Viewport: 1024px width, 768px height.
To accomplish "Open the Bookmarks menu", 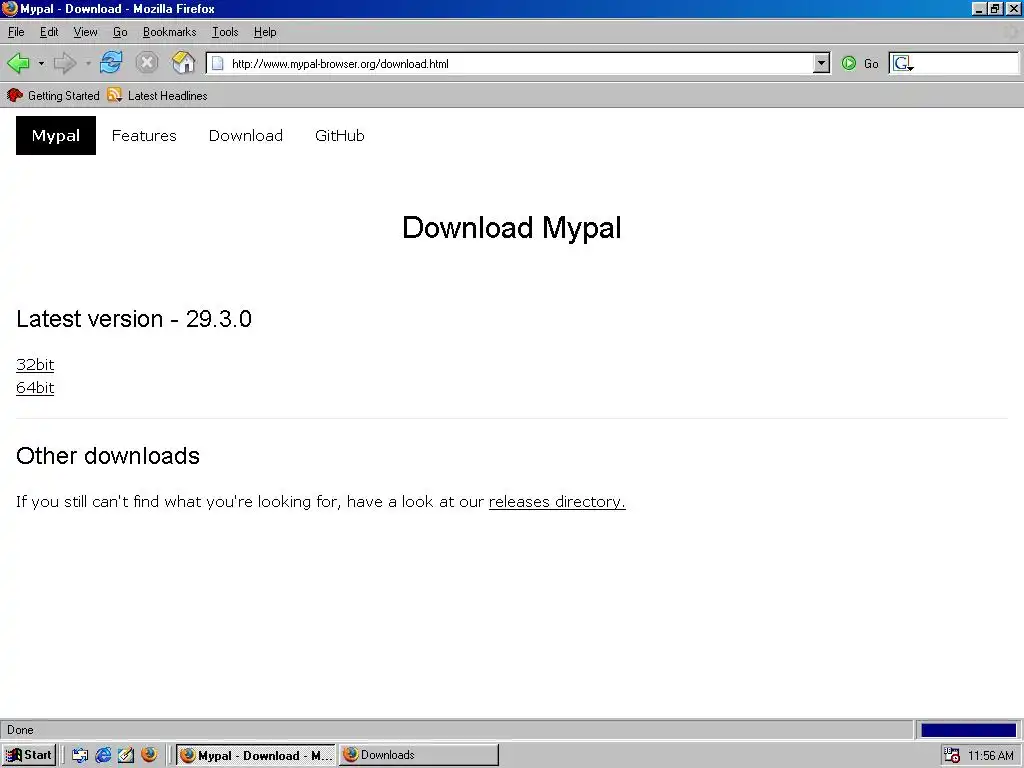I will [170, 32].
